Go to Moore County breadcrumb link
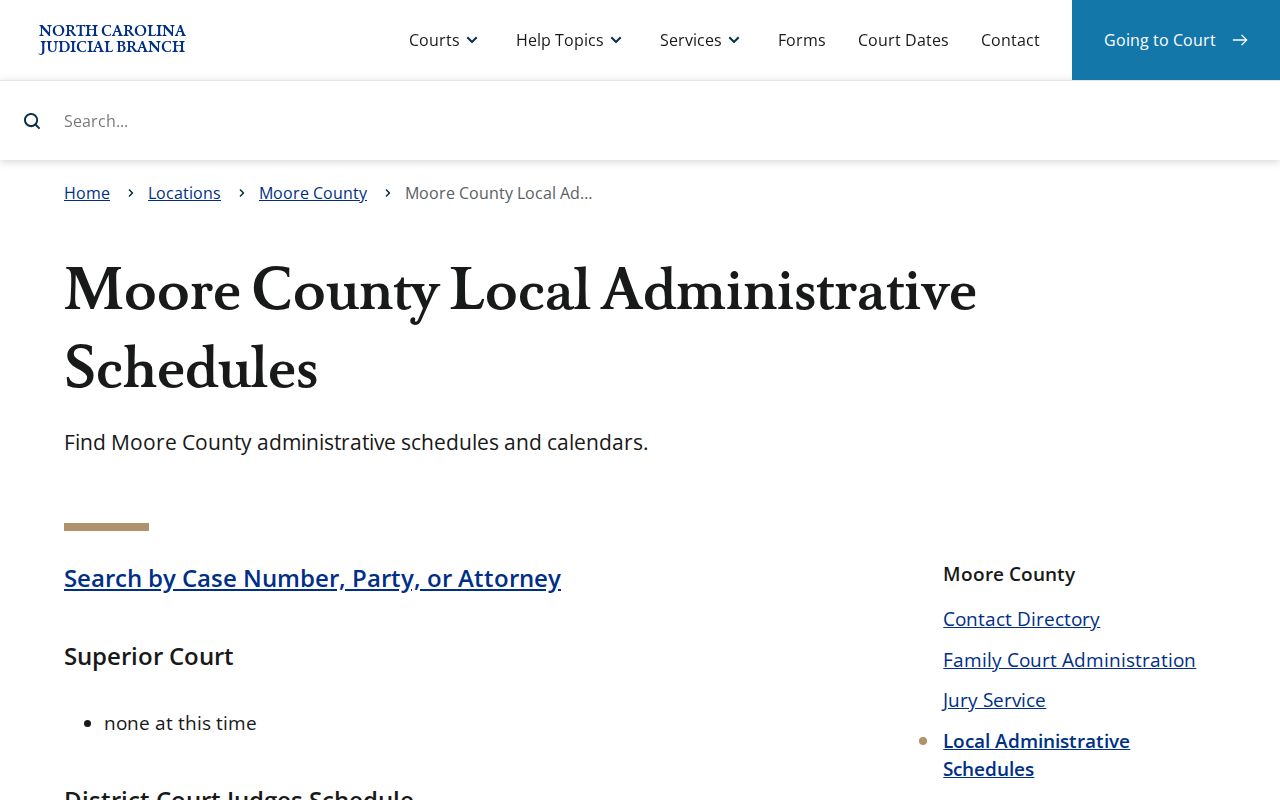The image size is (1280, 800). tap(313, 193)
